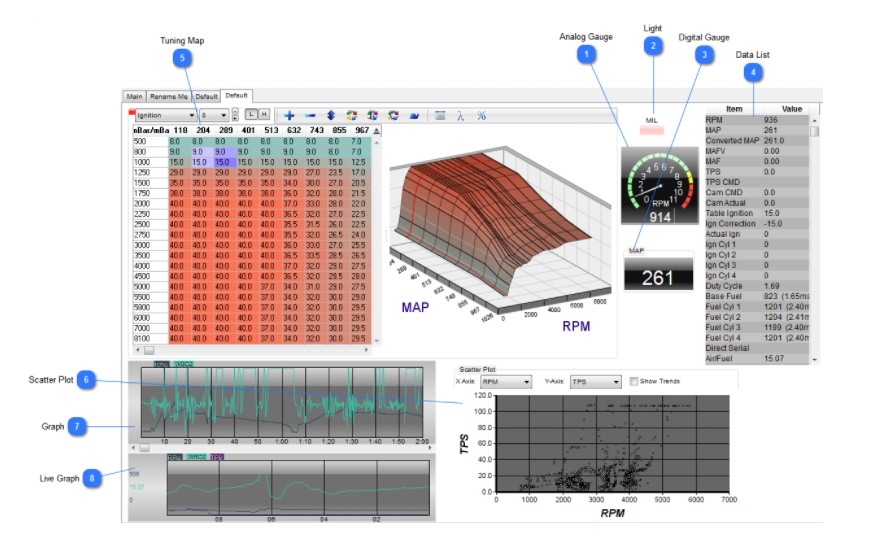Select the Table Ignition row in data list
The height and width of the screenshot is (554, 884).
tap(757, 214)
